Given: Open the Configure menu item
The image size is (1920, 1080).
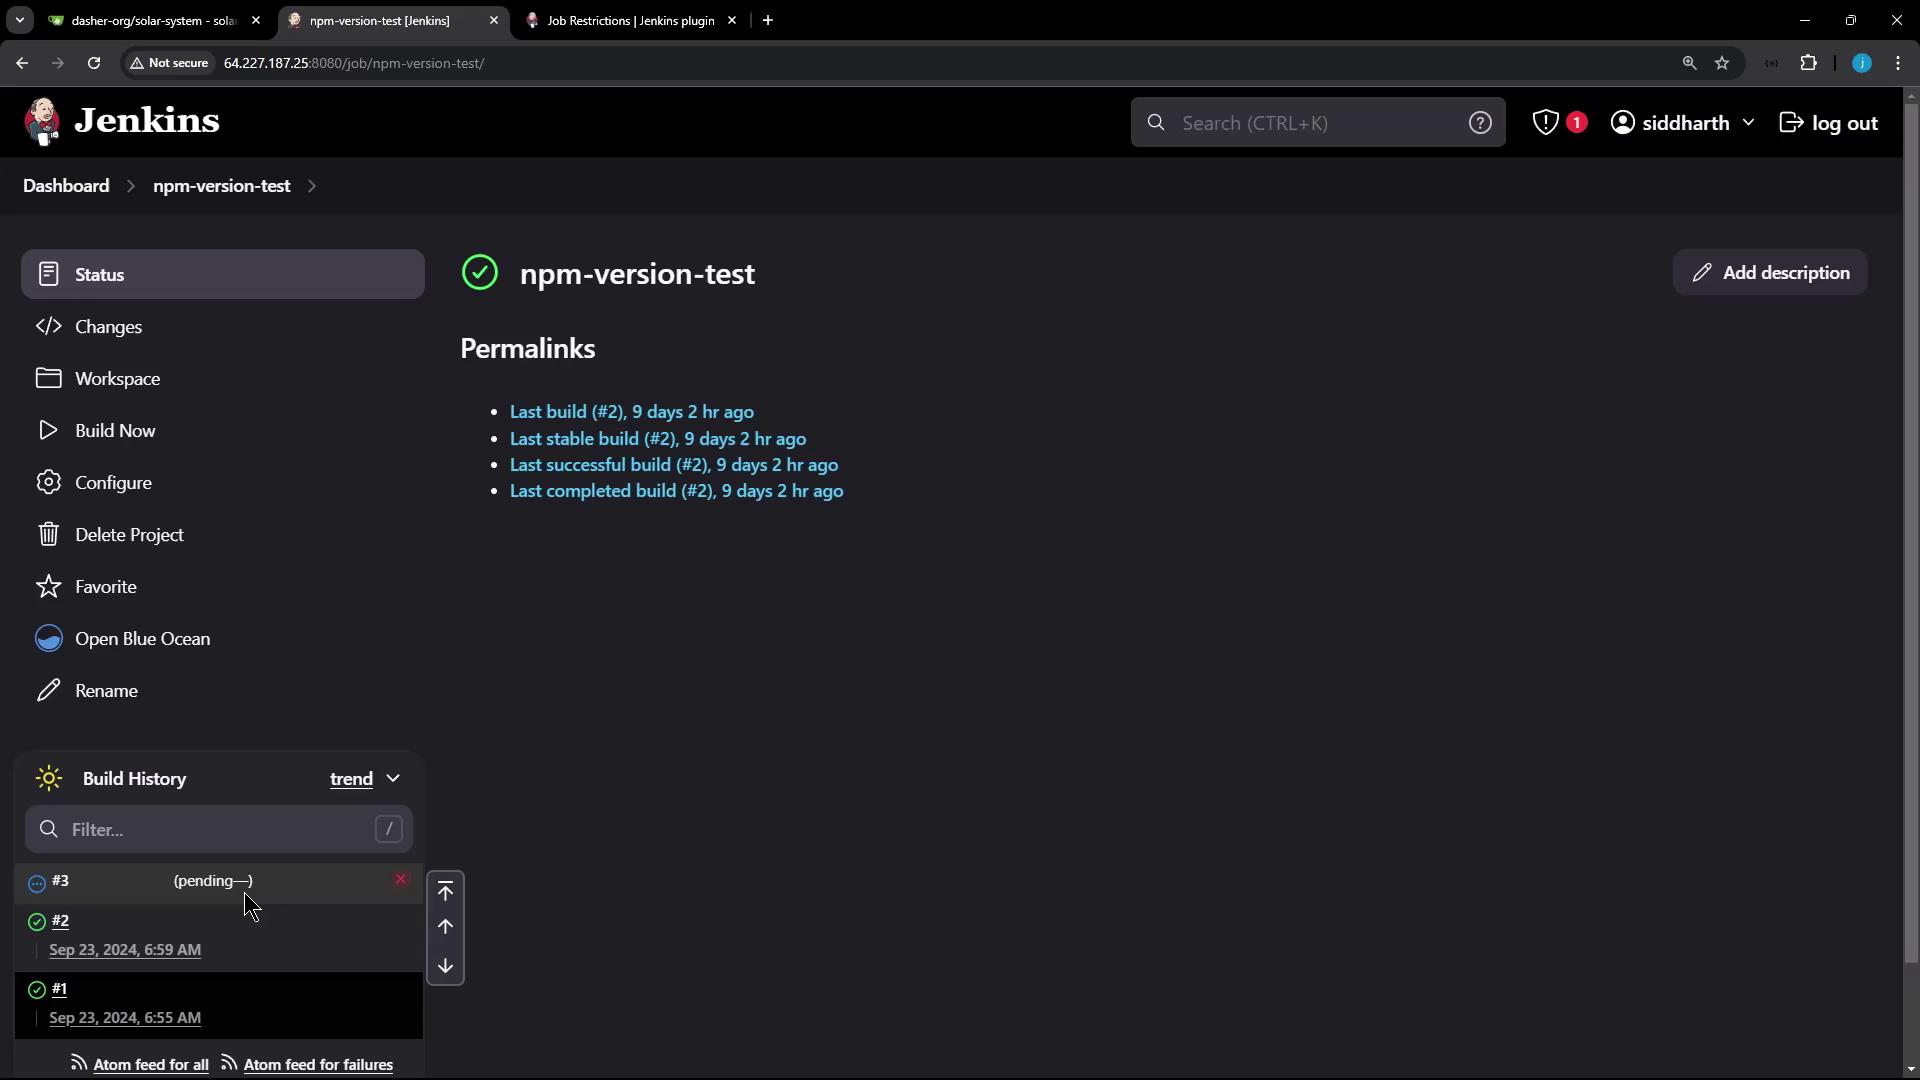Looking at the screenshot, I should 113,483.
